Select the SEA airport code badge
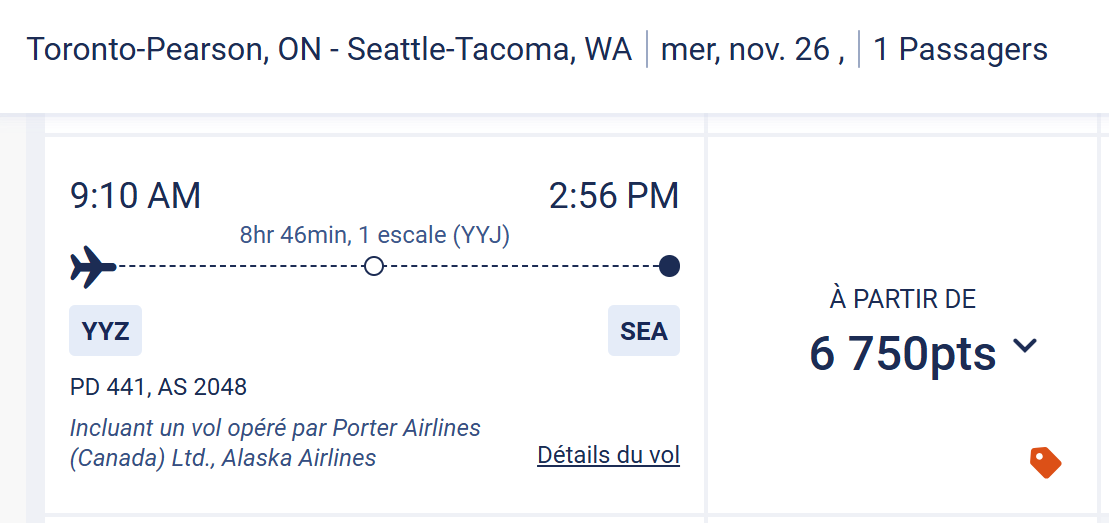This screenshot has width=1109, height=523. (643, 331)
